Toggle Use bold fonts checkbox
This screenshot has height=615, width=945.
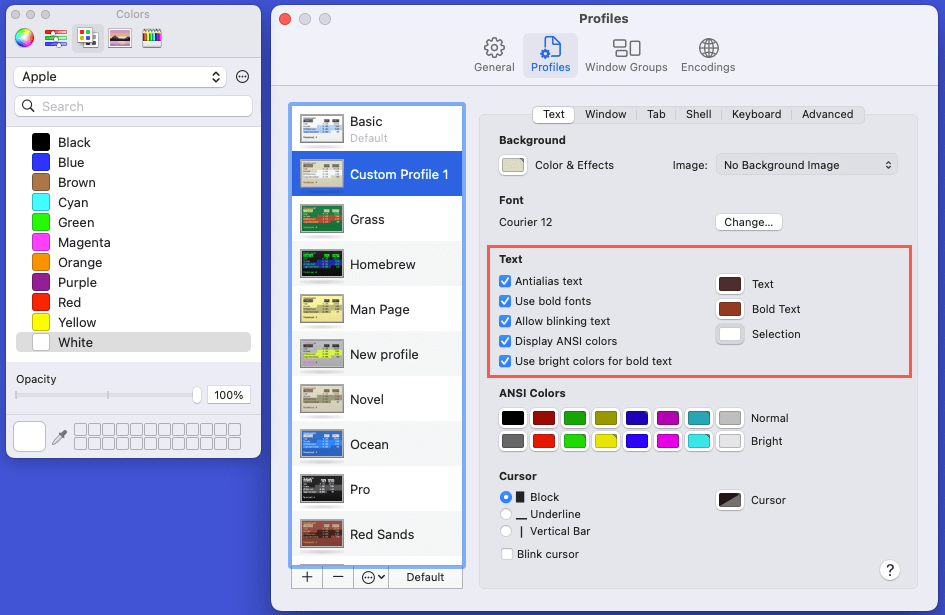coord(505,301)
